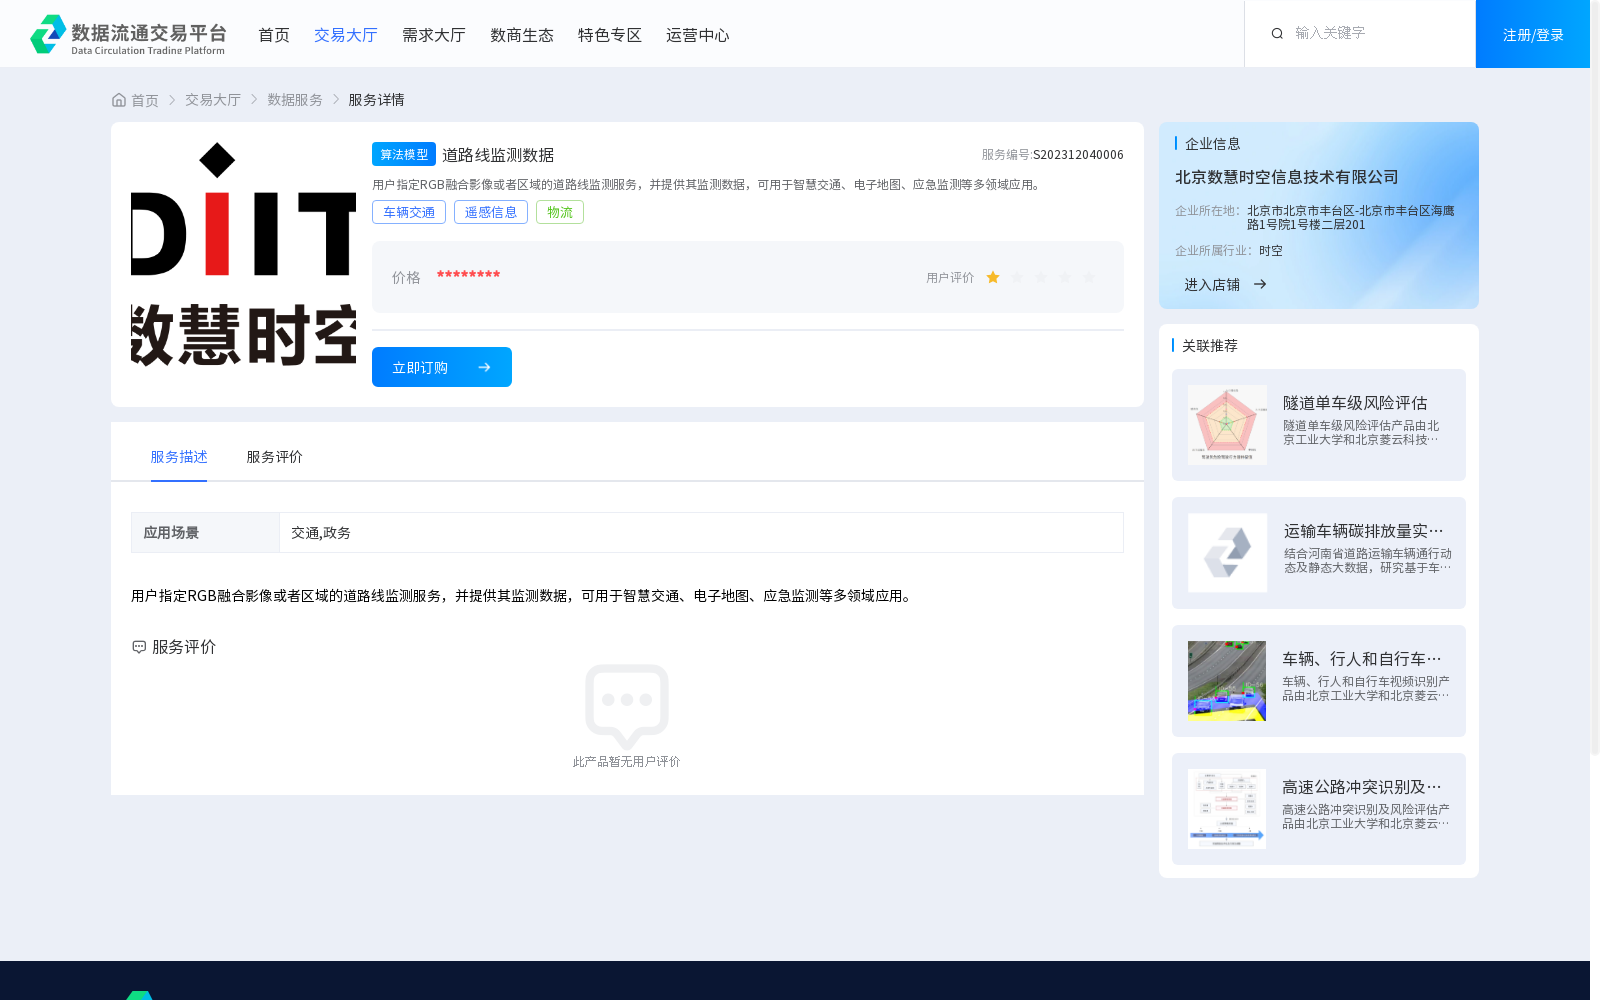Click the 遥感信息 tag
Screen dimensions: 1600x1000
[x=491, y=212]
